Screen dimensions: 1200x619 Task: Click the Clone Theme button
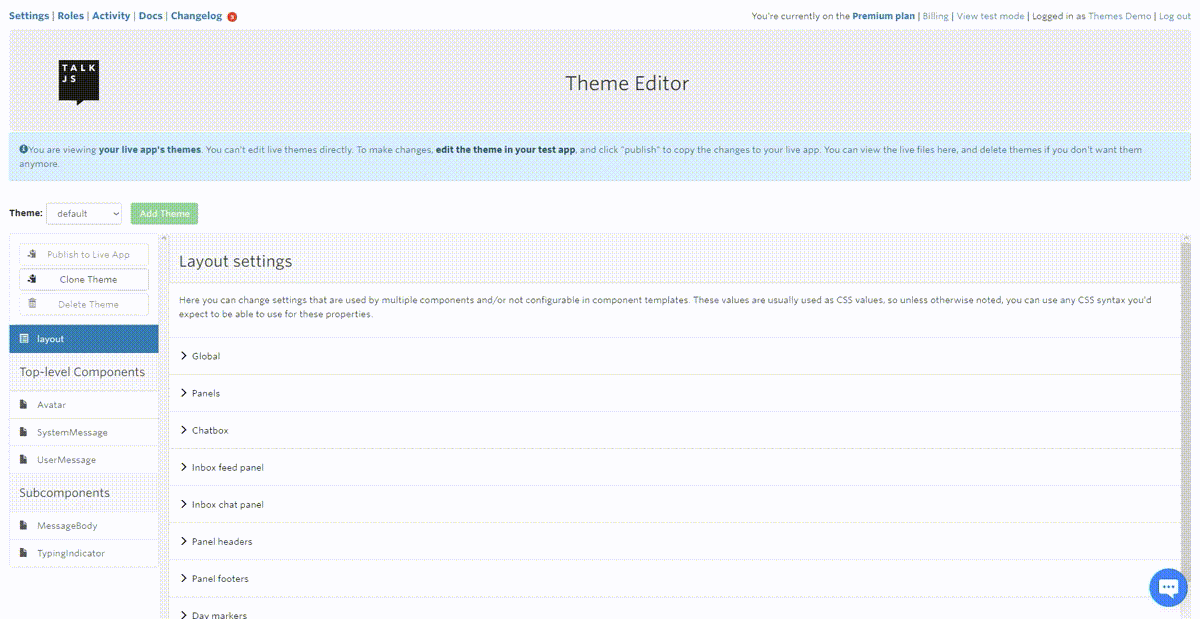(x=84, y=279)
